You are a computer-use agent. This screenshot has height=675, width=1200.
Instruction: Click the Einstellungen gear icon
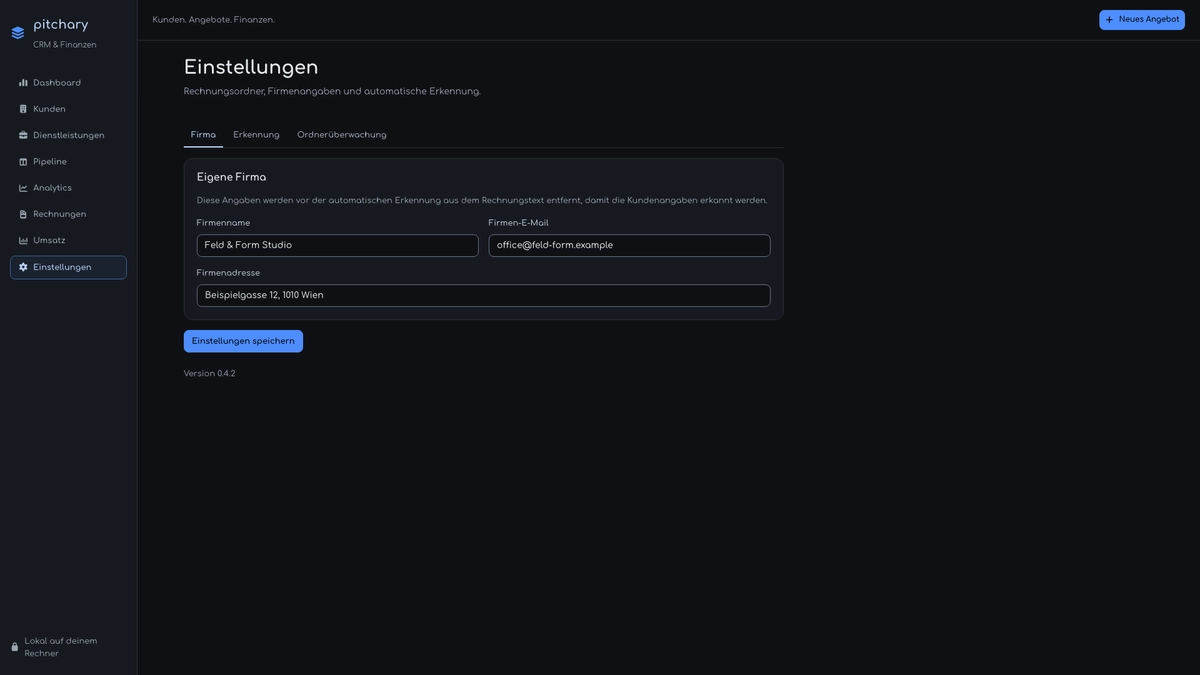pos(23,267)
